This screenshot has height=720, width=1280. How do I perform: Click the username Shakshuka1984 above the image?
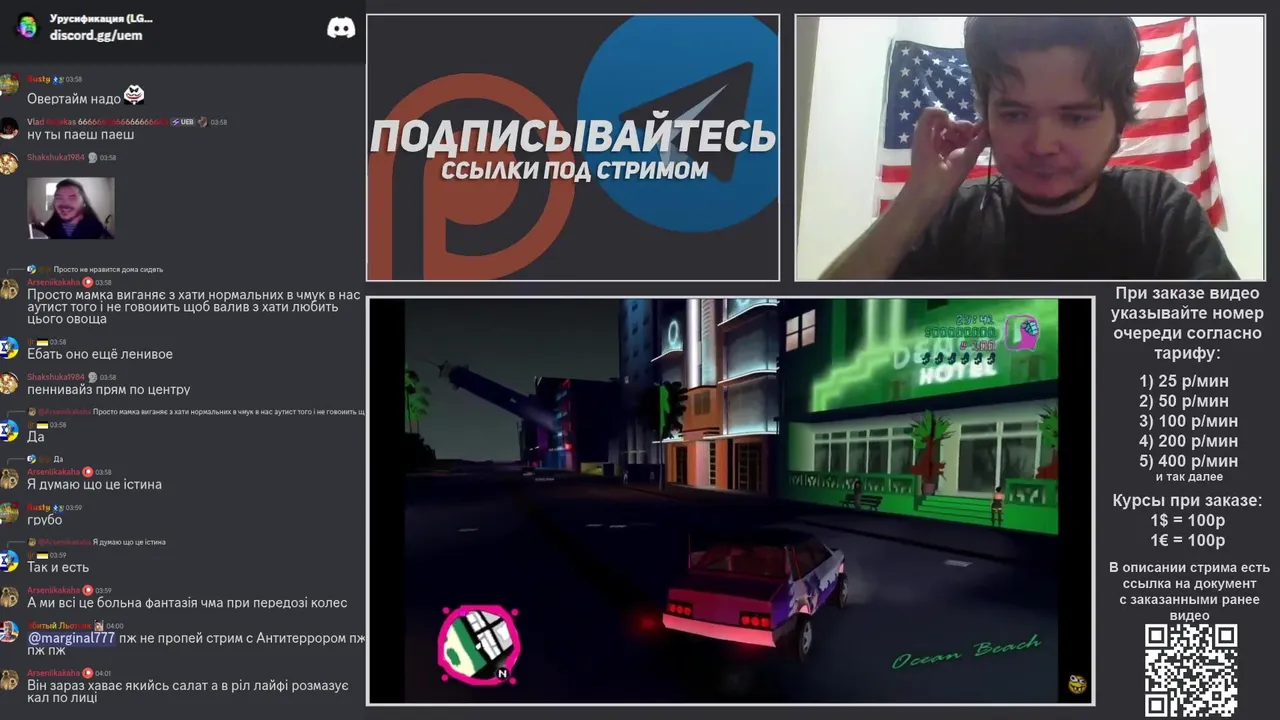pos(56,158)
